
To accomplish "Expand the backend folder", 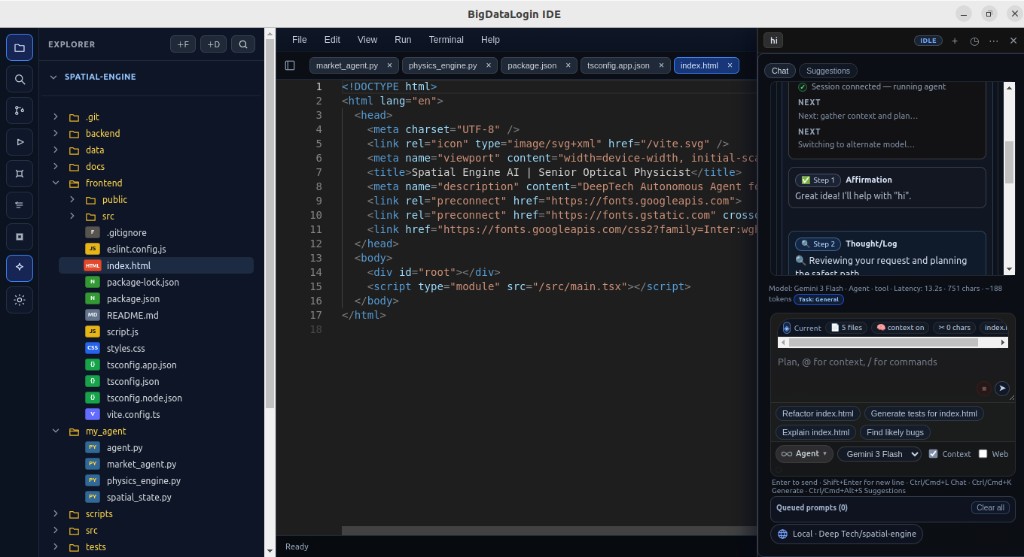I will pyautogui.click(x=56, y=133).
